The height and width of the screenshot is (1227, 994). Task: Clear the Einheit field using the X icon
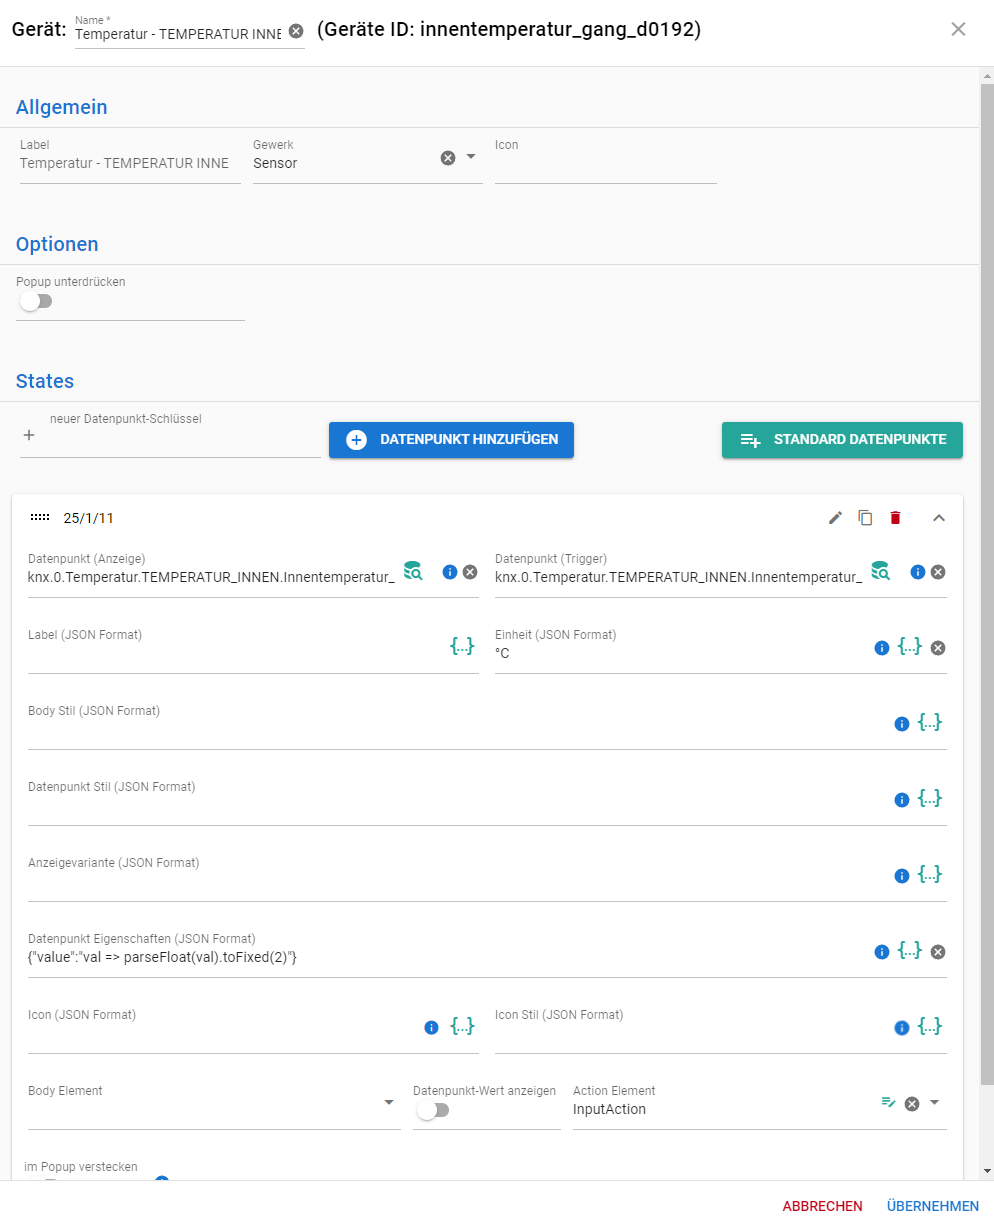[937, 647]
